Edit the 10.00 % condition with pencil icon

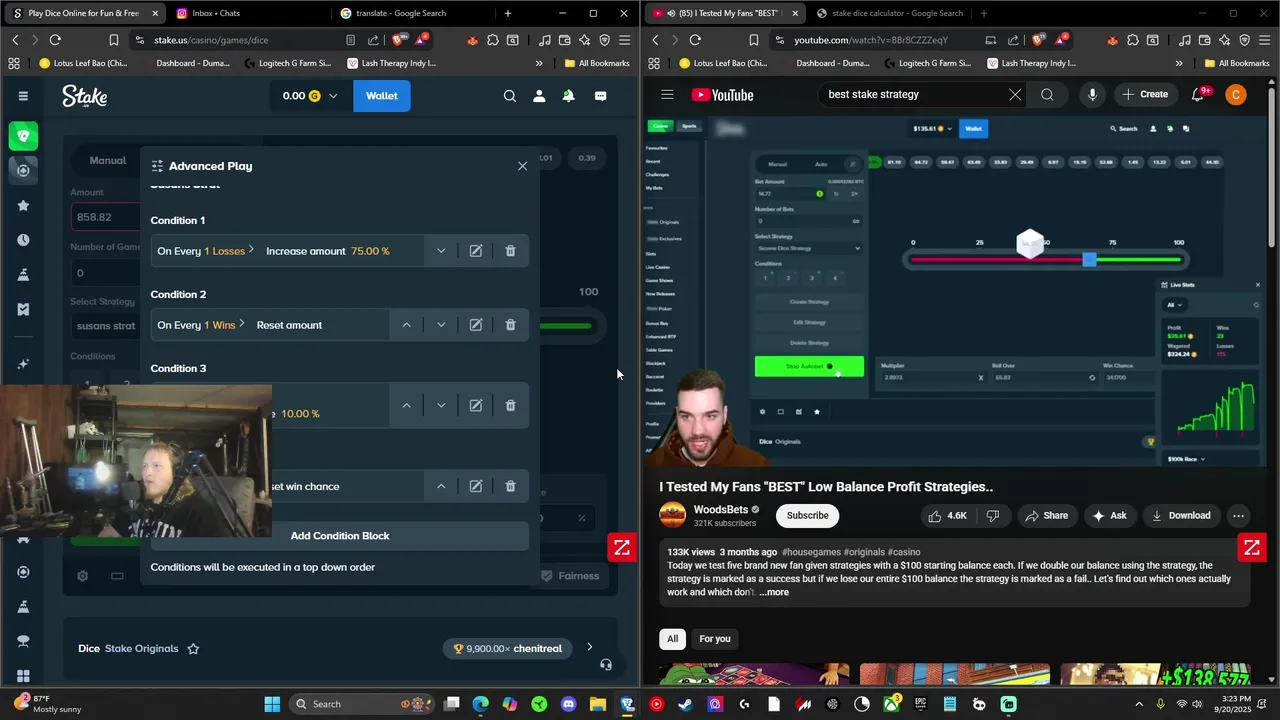(x=476, y=405)
